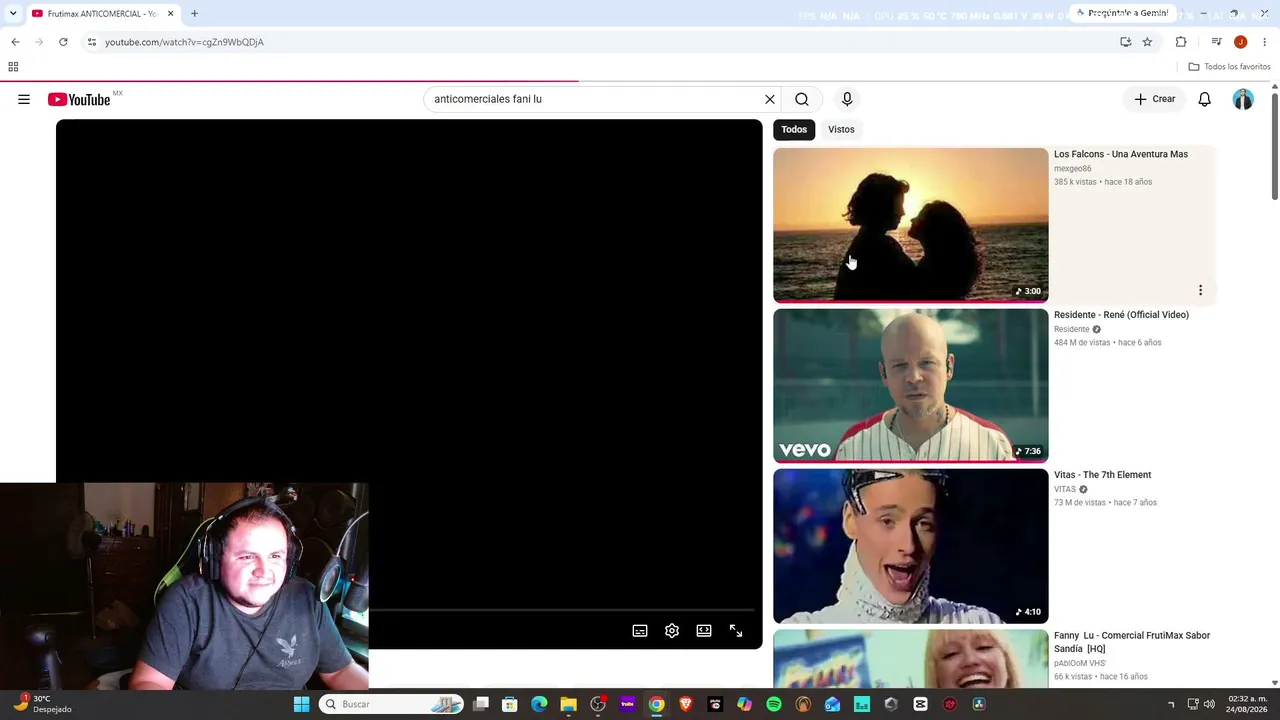1280x720 pixels.
Task: Visit the mexgeo86 channel
Action: pyautogui.click(x=1073, y=169)
